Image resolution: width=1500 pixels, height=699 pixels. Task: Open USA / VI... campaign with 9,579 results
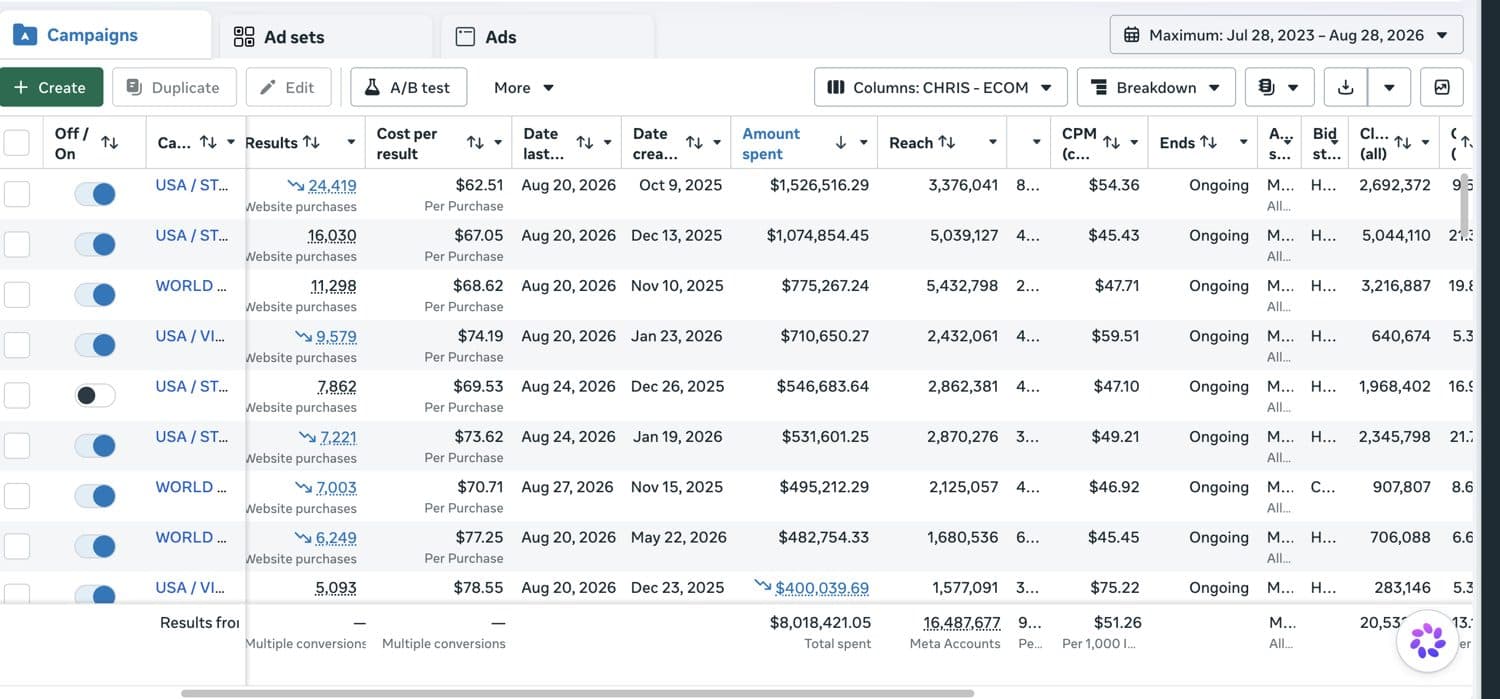191,336
